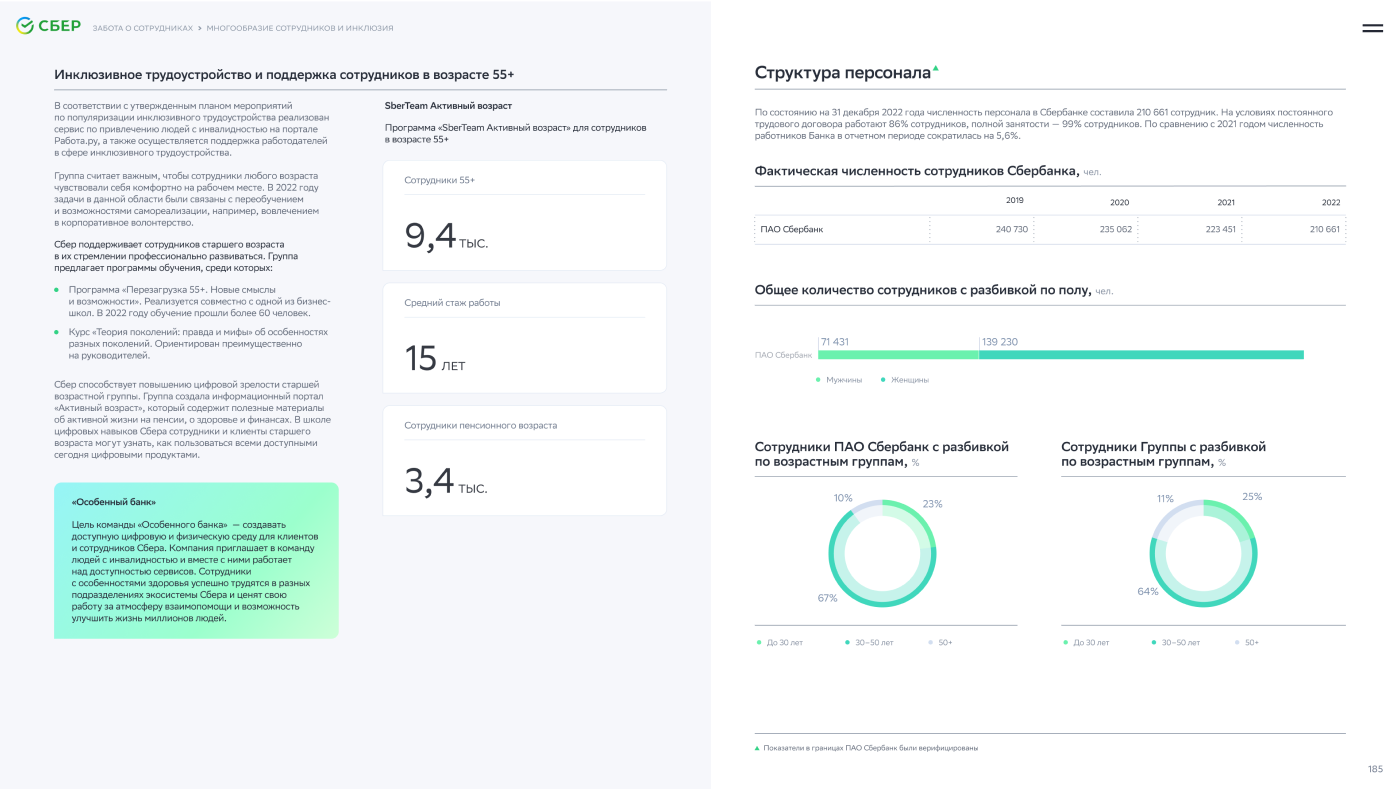The width and height of the screenshot is (1400, 789).
Task: Click 11% label on the Group donut chart
Action: 1165,498
